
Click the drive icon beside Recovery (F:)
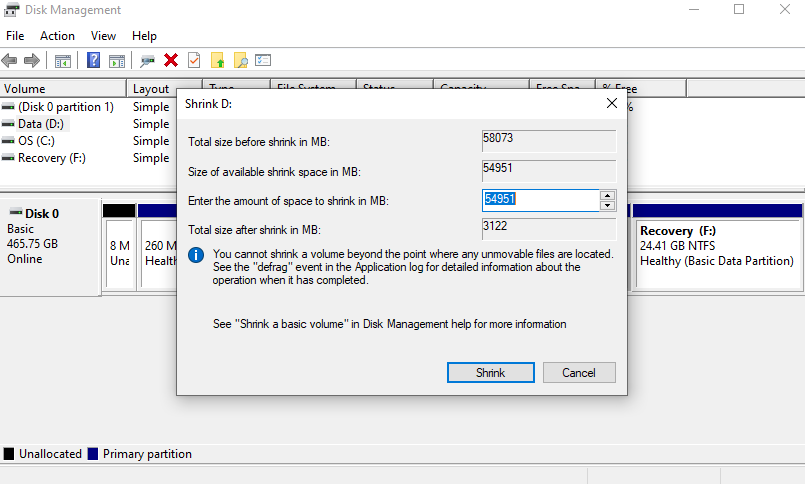(x=8, y=158)
